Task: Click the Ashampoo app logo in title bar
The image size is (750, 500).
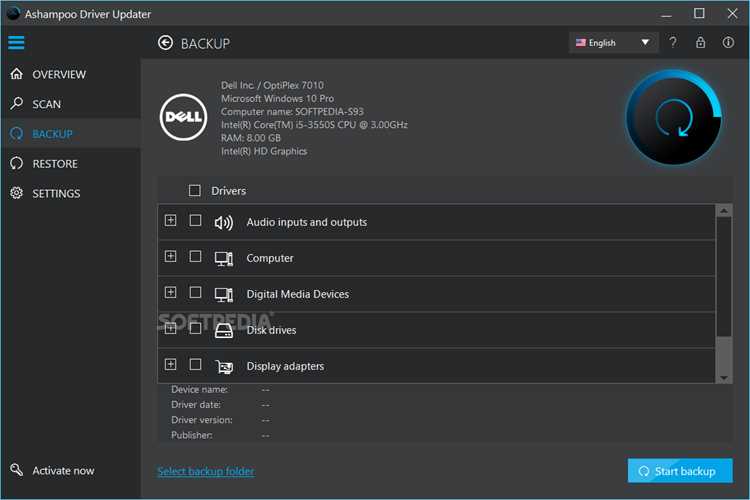Action: click(13, 14)
